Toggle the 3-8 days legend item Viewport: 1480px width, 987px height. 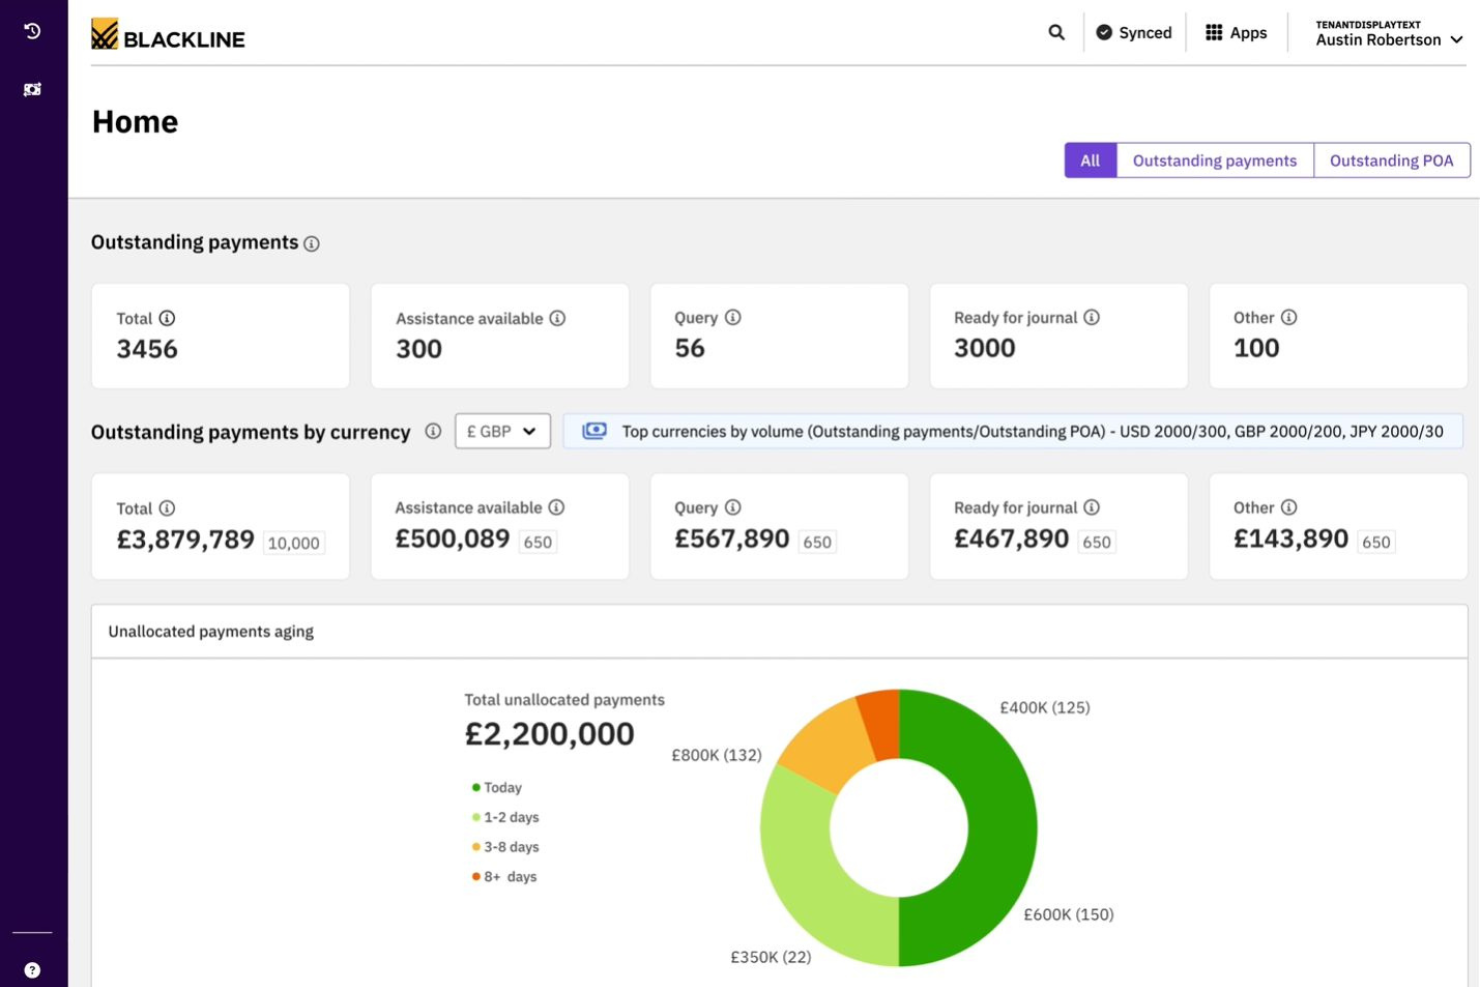coord(509,847)
